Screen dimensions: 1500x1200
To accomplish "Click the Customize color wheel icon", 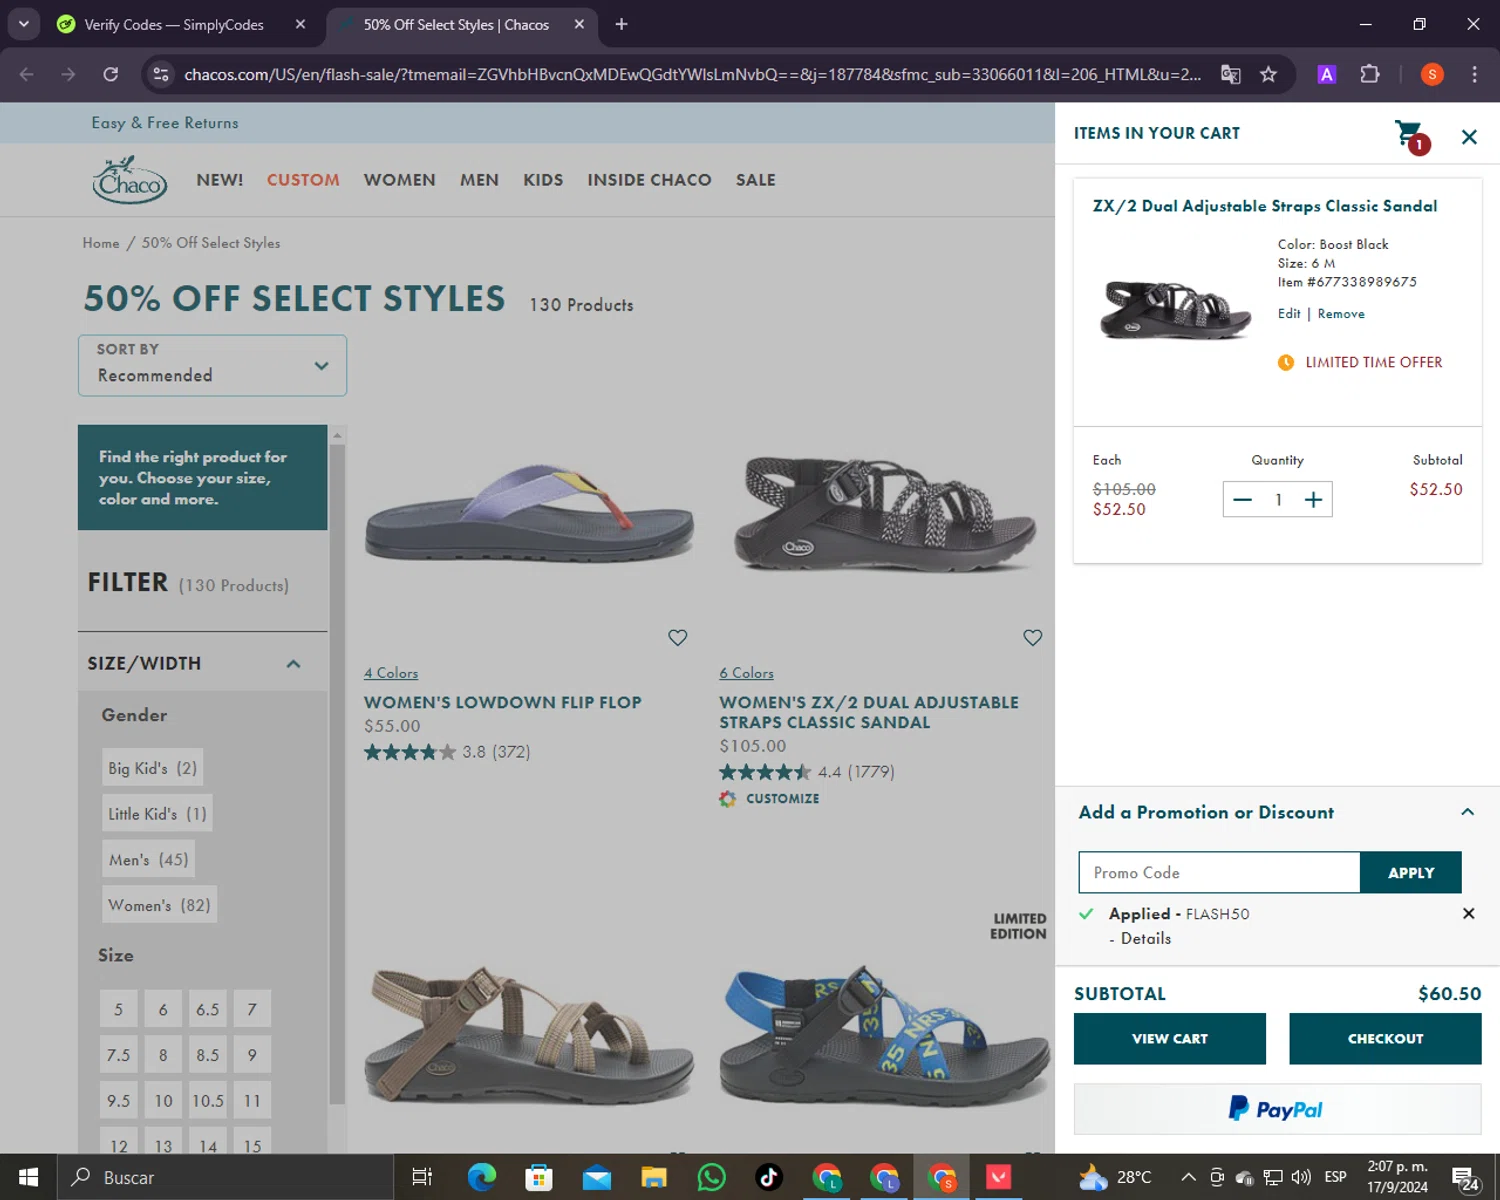I will point(728,798).
